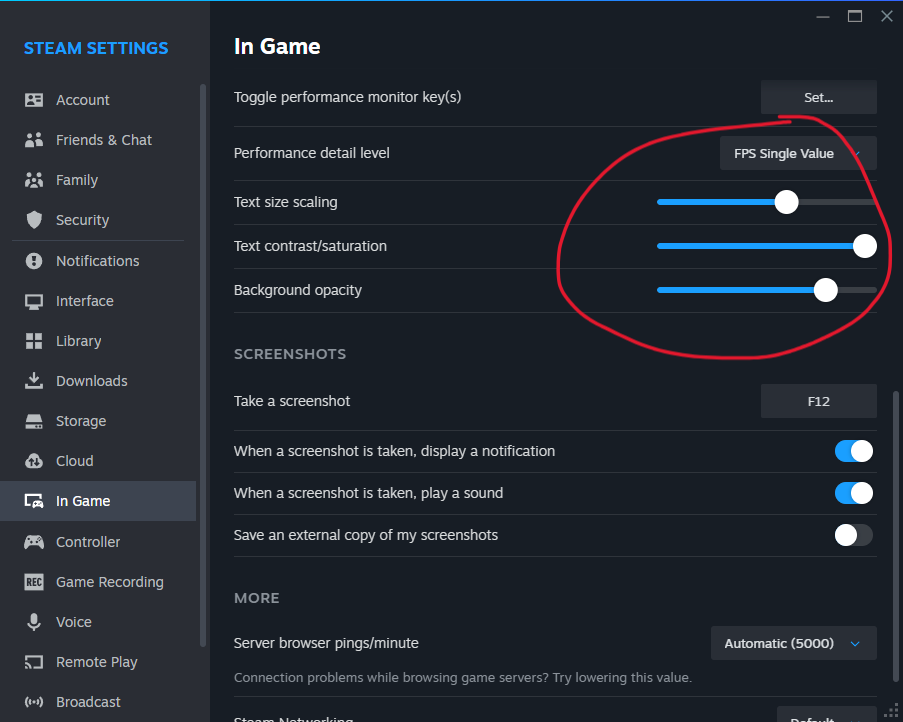903x722 pixels.
Task: Click the MORE section heading
Action: coord(256,598)
